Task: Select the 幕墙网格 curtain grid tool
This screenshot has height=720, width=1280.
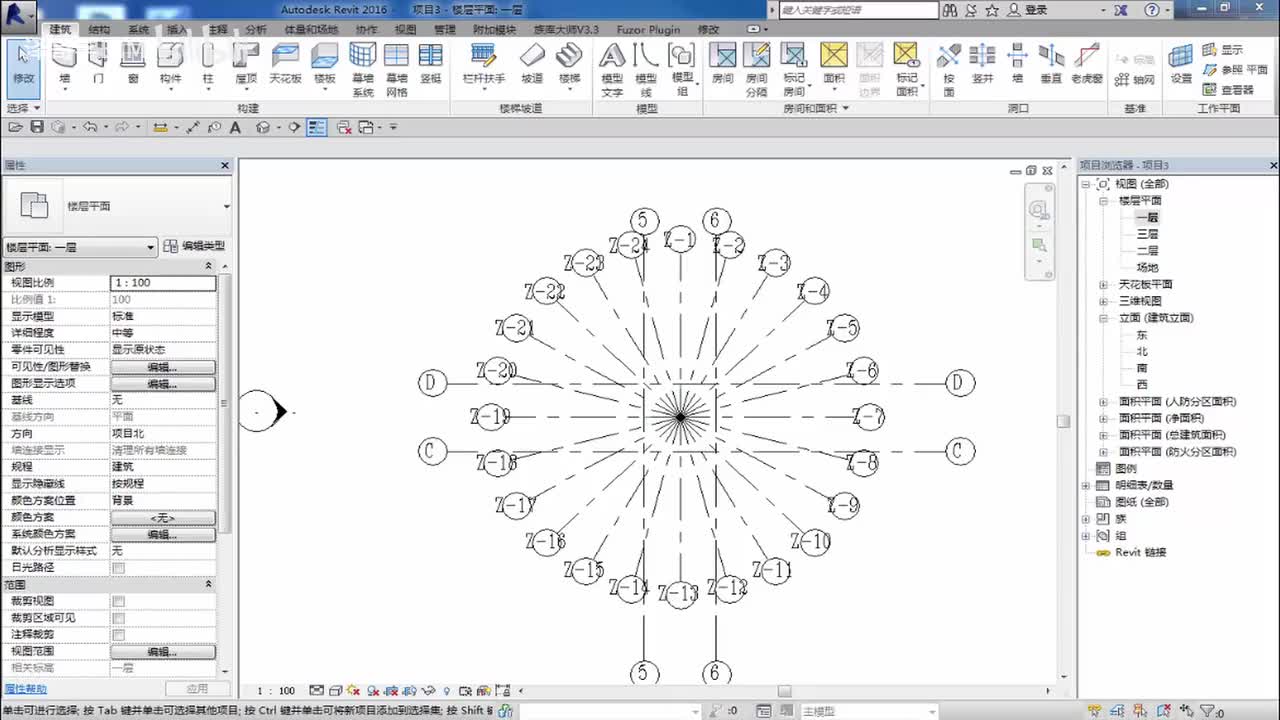Action: (396, 69)
